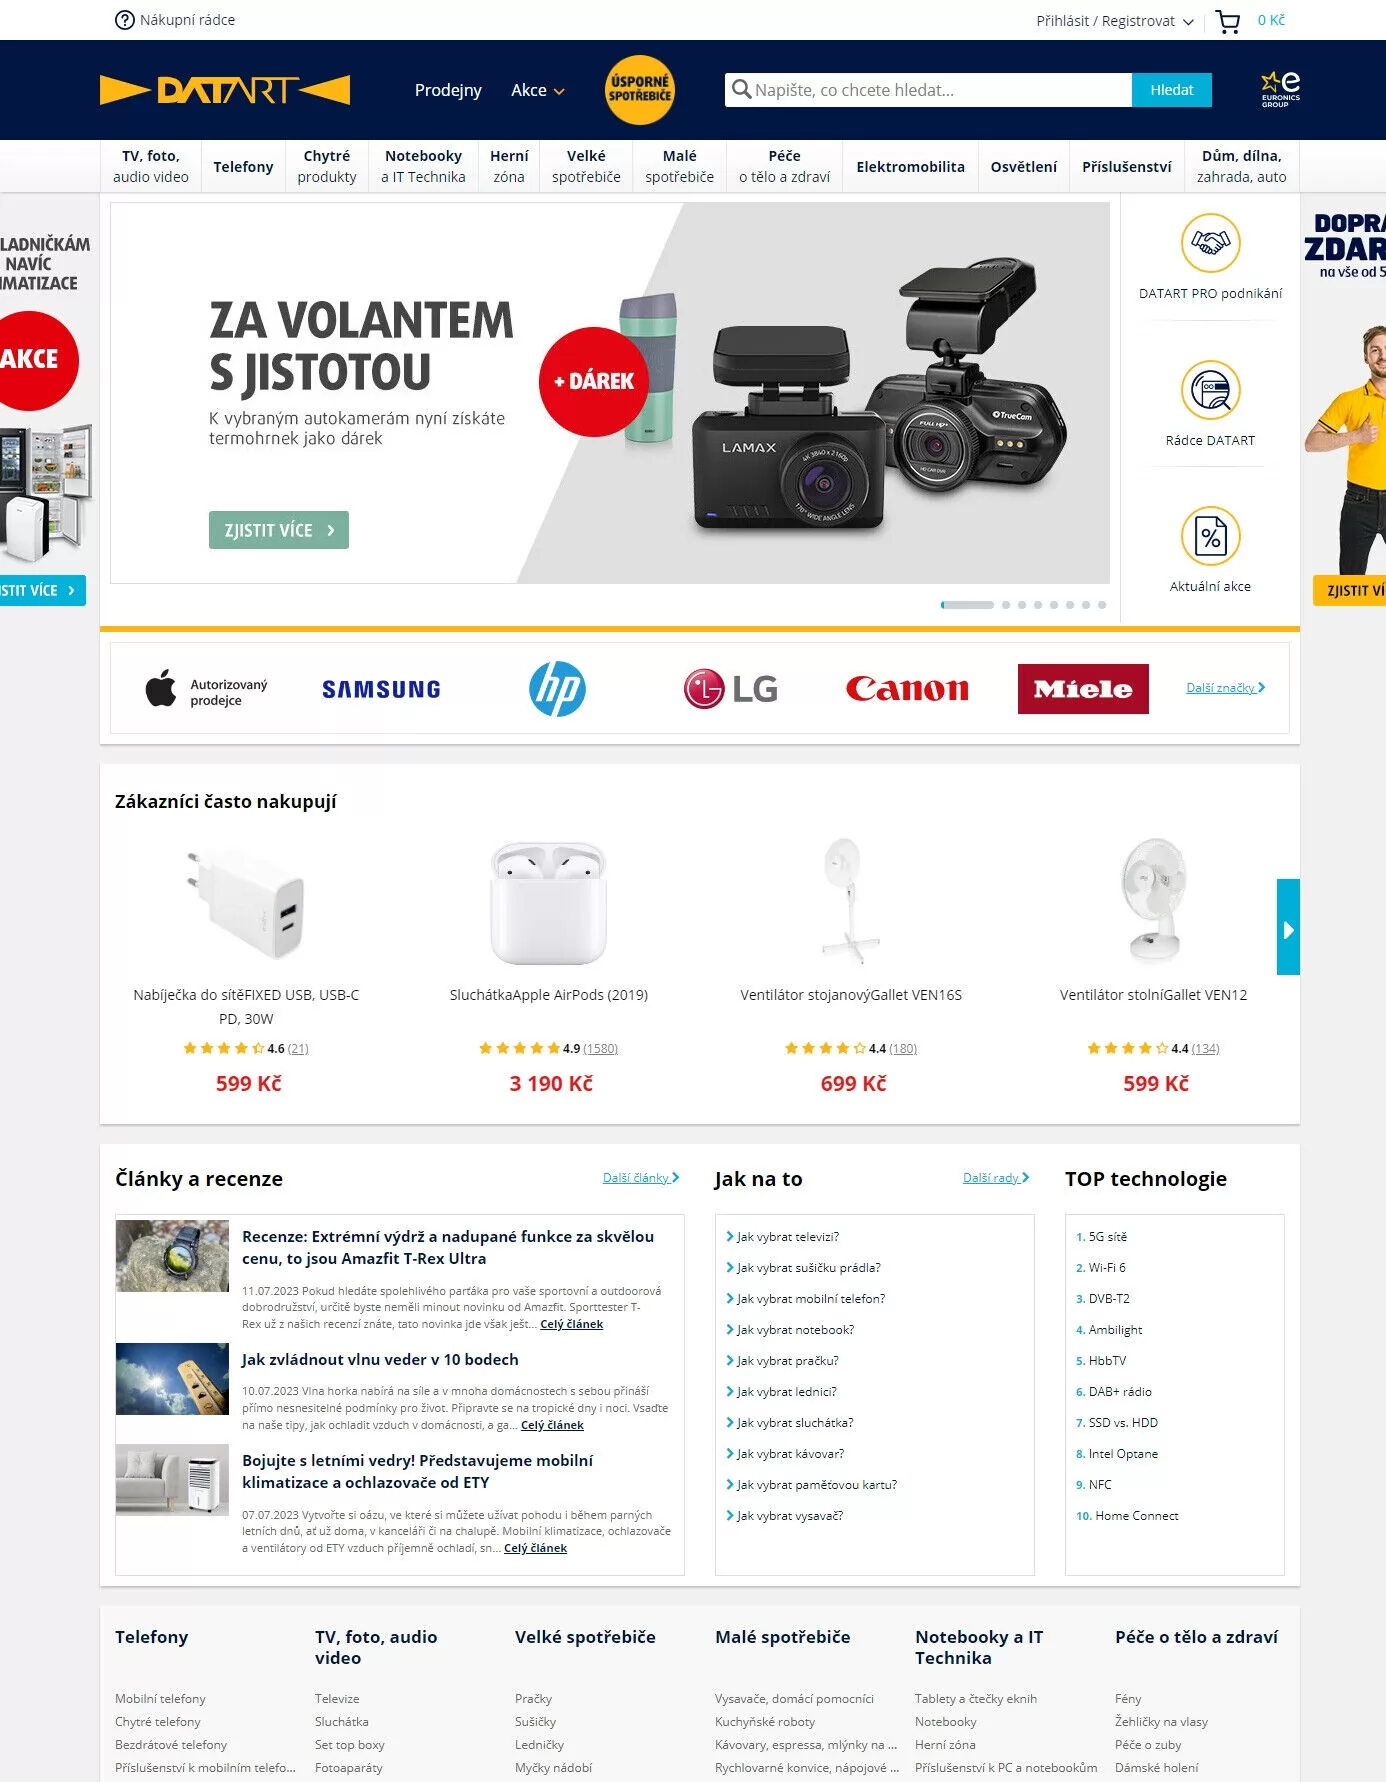Image resolution: width=1386 pixels, height=1782 pixels.
Task: Open the Prodejny menu item
Action: click(x=448, y=90)
